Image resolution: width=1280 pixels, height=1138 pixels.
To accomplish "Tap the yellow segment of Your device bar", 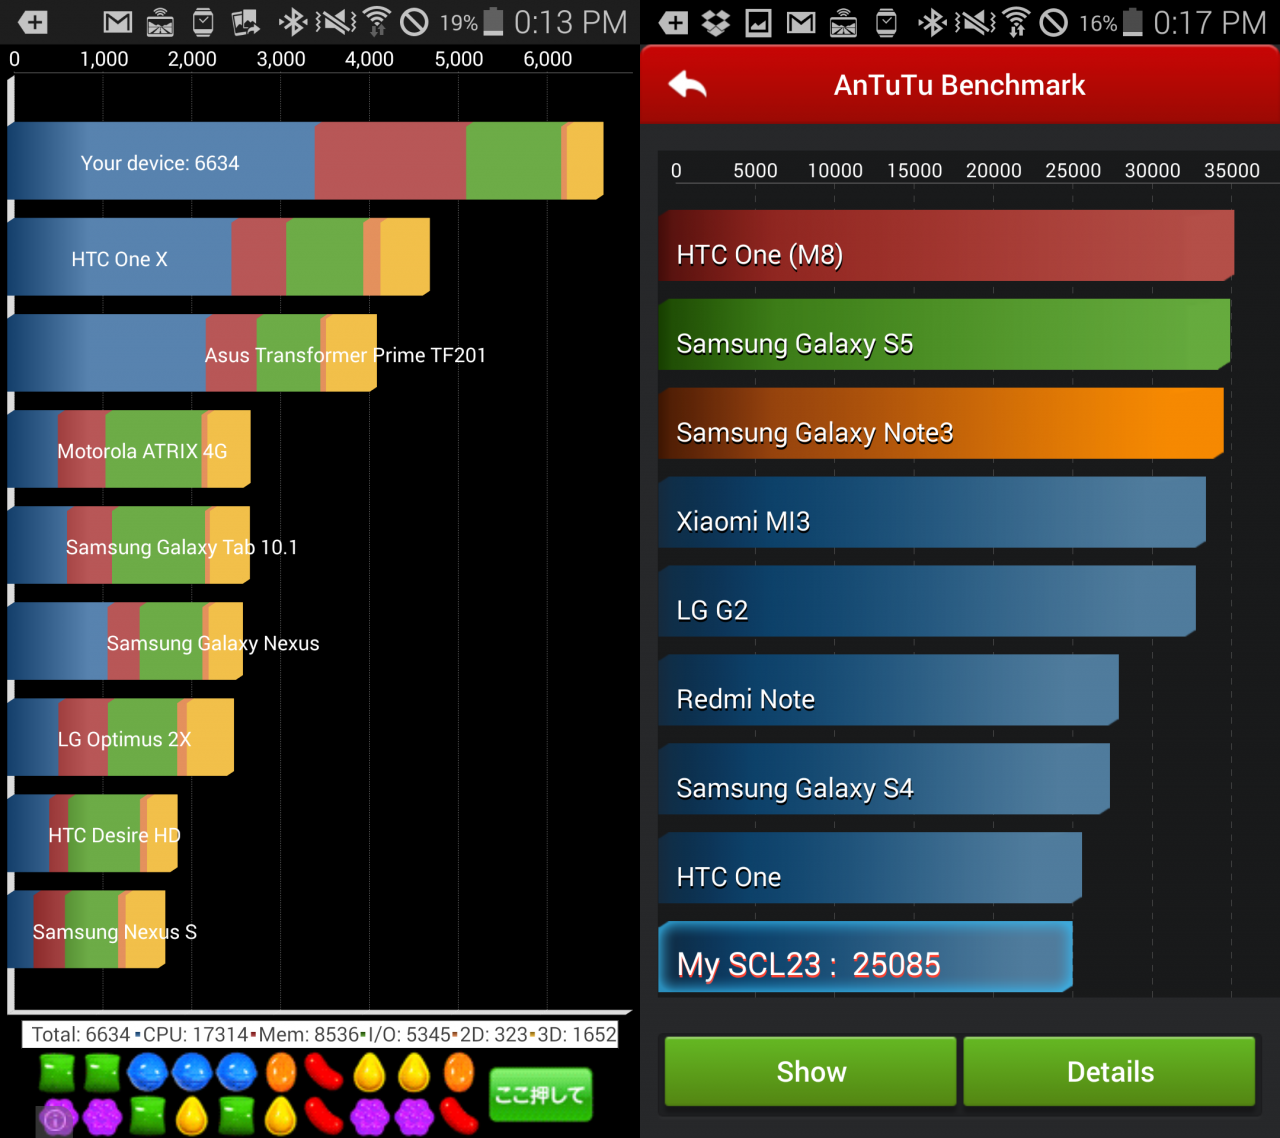I will coord(585,161).
